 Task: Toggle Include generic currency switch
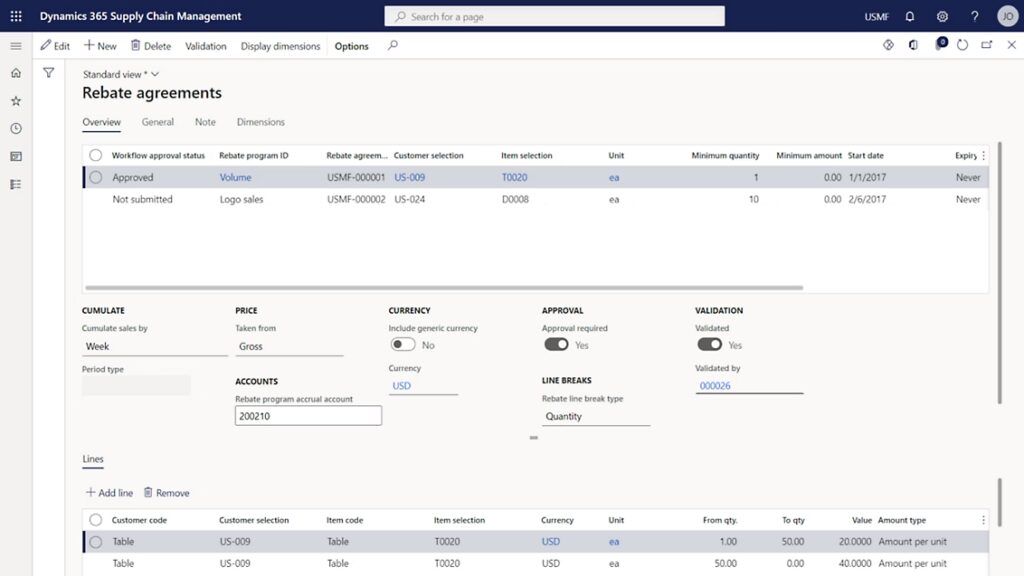402,345
